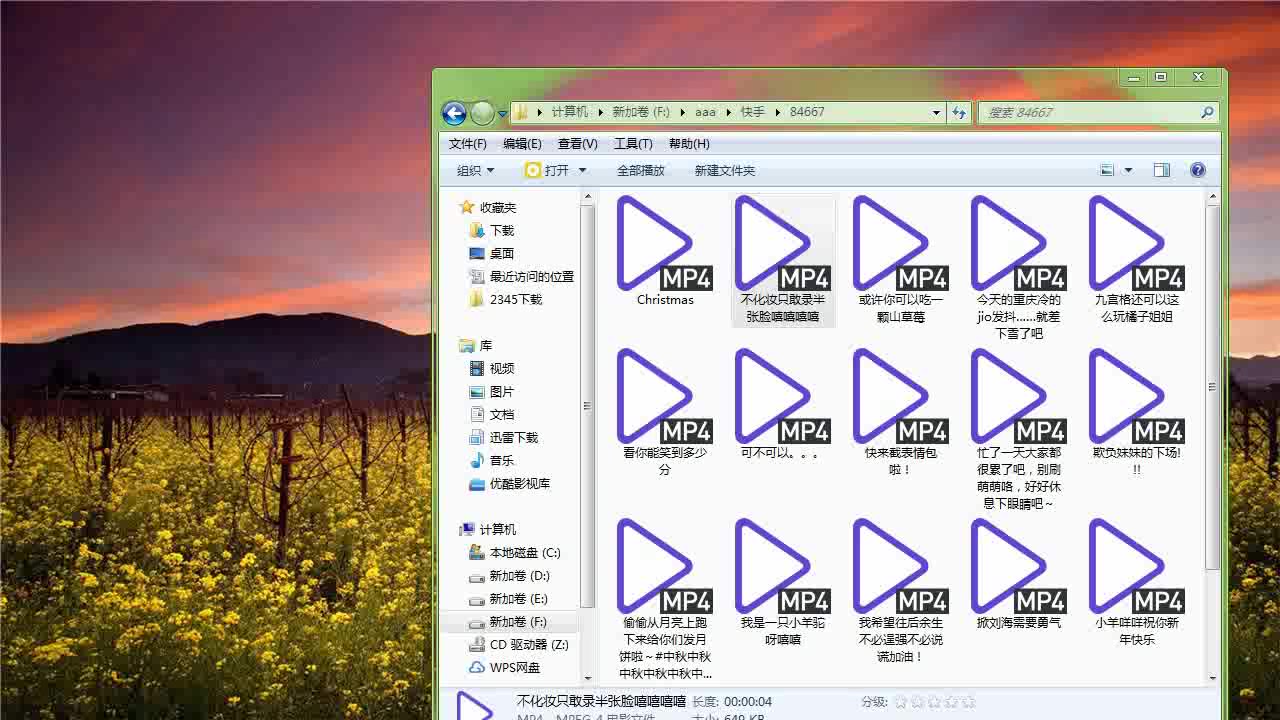The image size is (1280, 720).
Task: Open the 2345下载 folder shortcut
Action: pyautogui.click(x=506, y=299)
